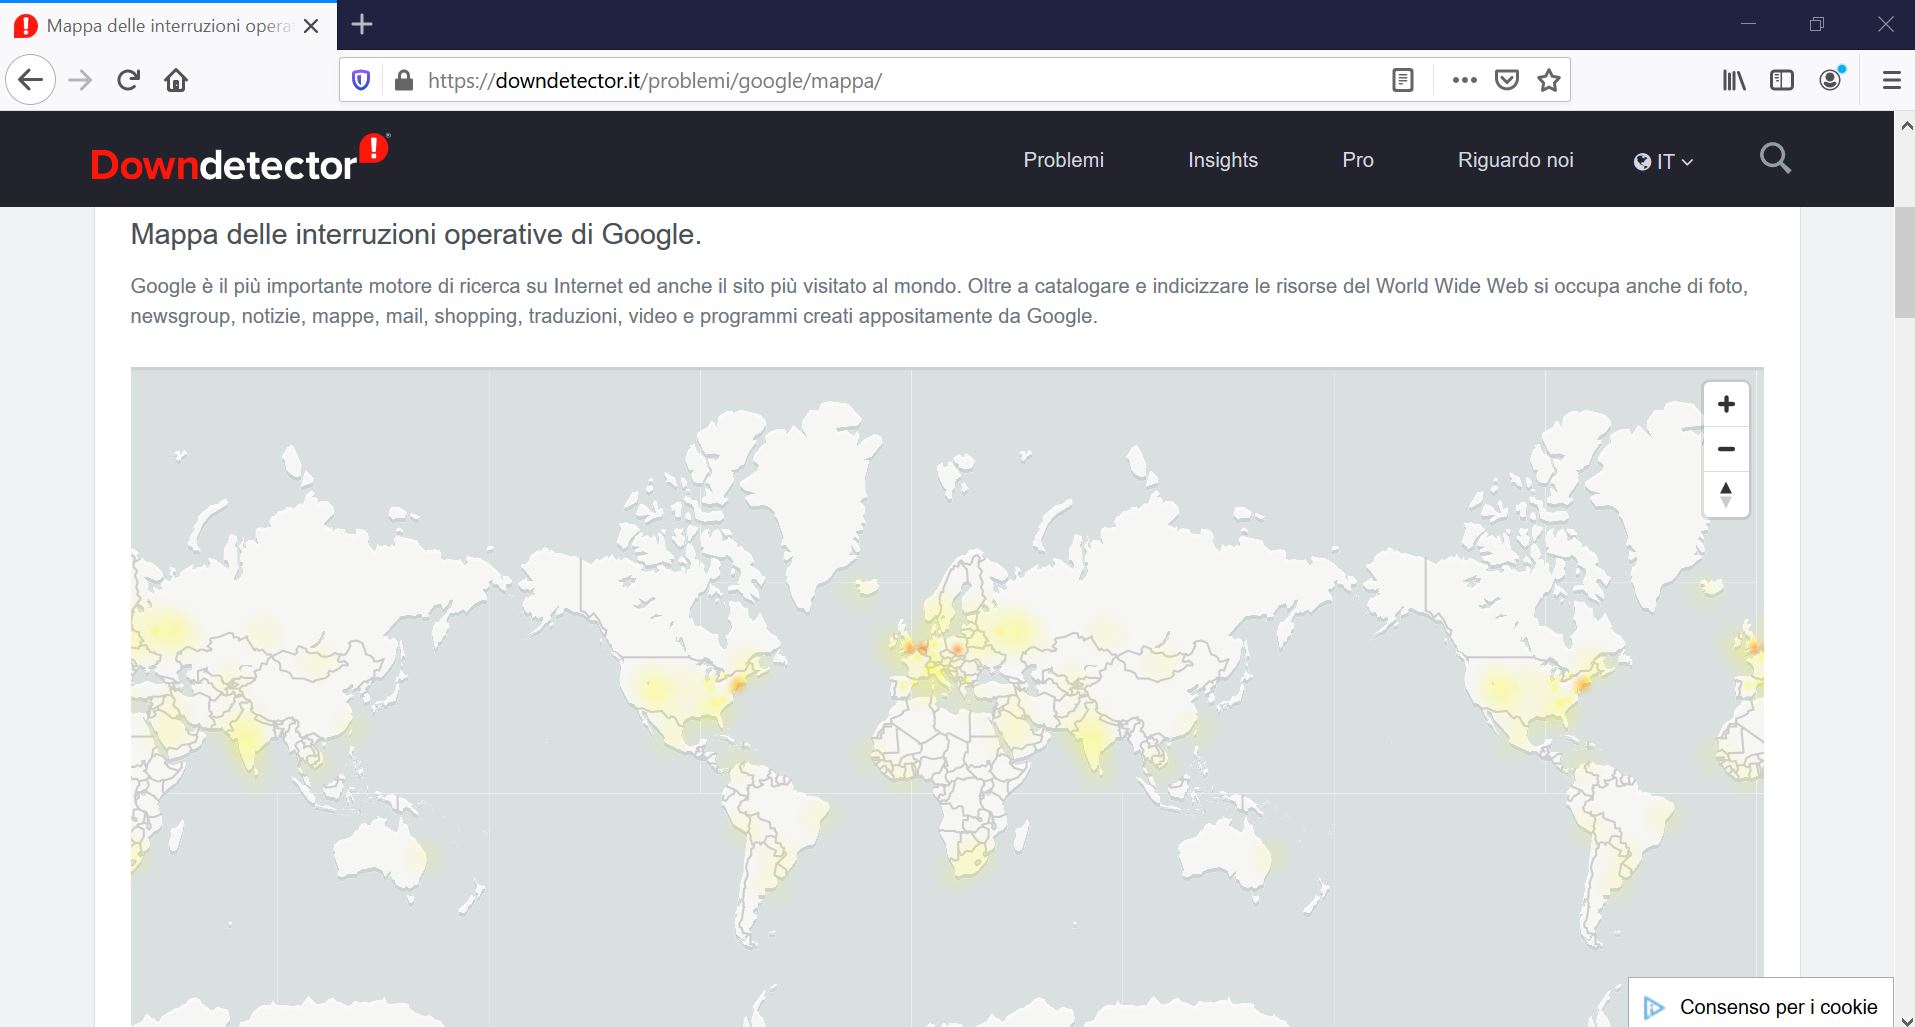Open the Firefox home page
This screenshot has height=1027, width=1915.
(x=176, y=80)
